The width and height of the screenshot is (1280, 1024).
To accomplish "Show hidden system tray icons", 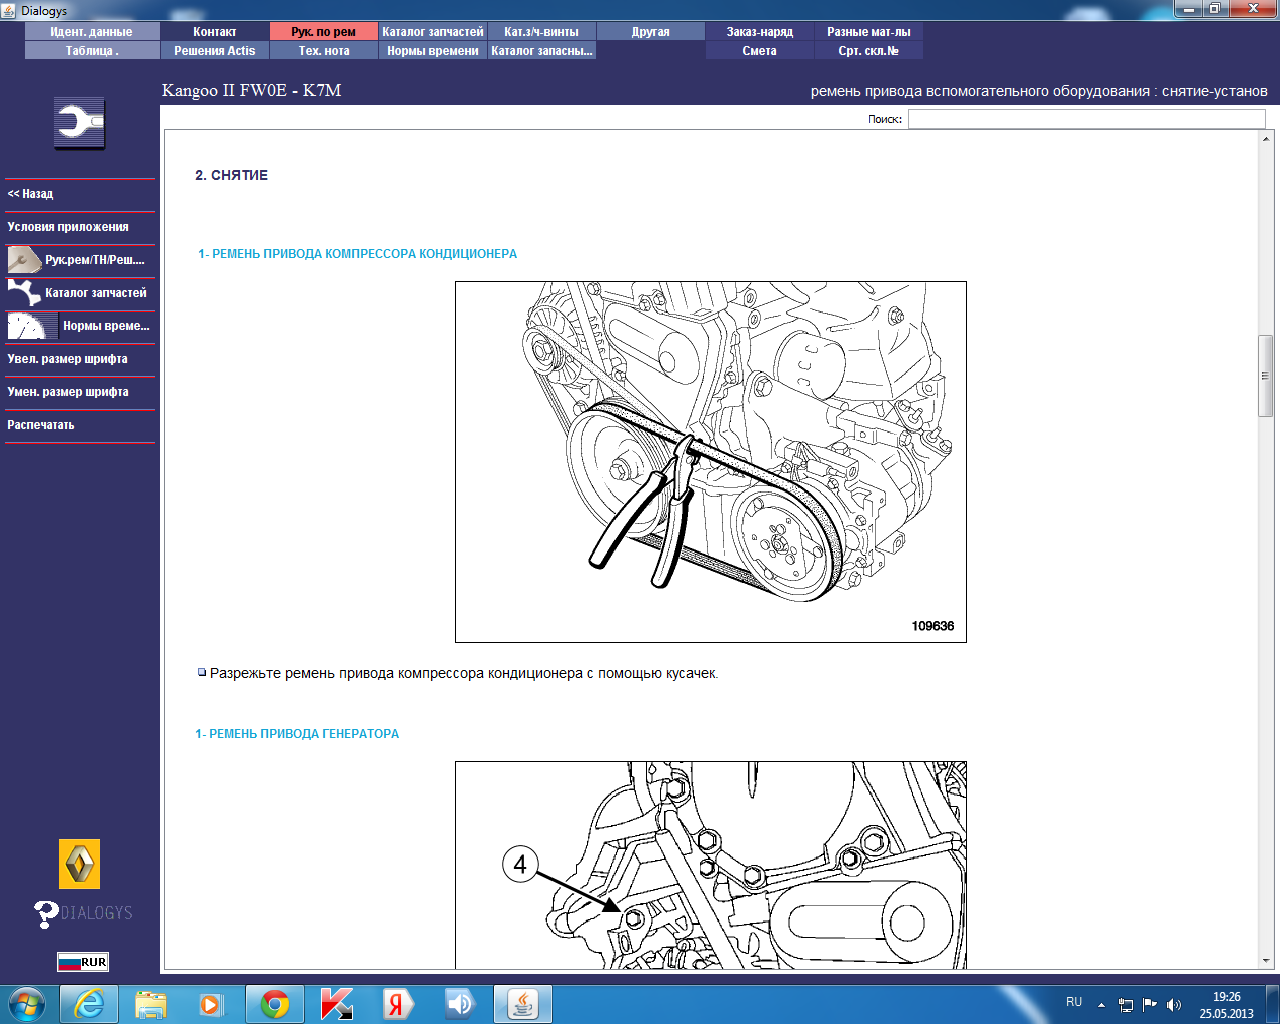I will click(1102, 1005).
